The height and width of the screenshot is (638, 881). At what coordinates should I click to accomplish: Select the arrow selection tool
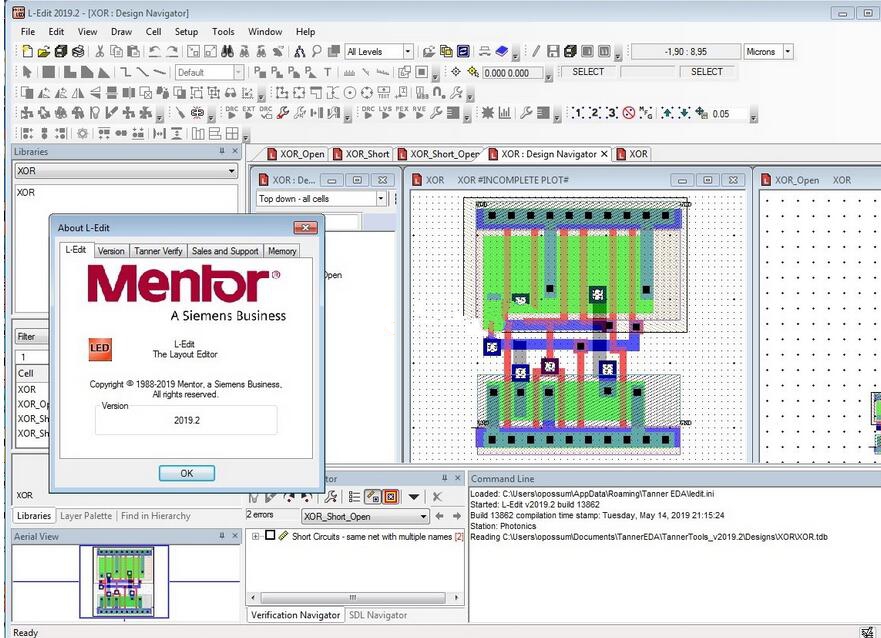pos(27,72)
